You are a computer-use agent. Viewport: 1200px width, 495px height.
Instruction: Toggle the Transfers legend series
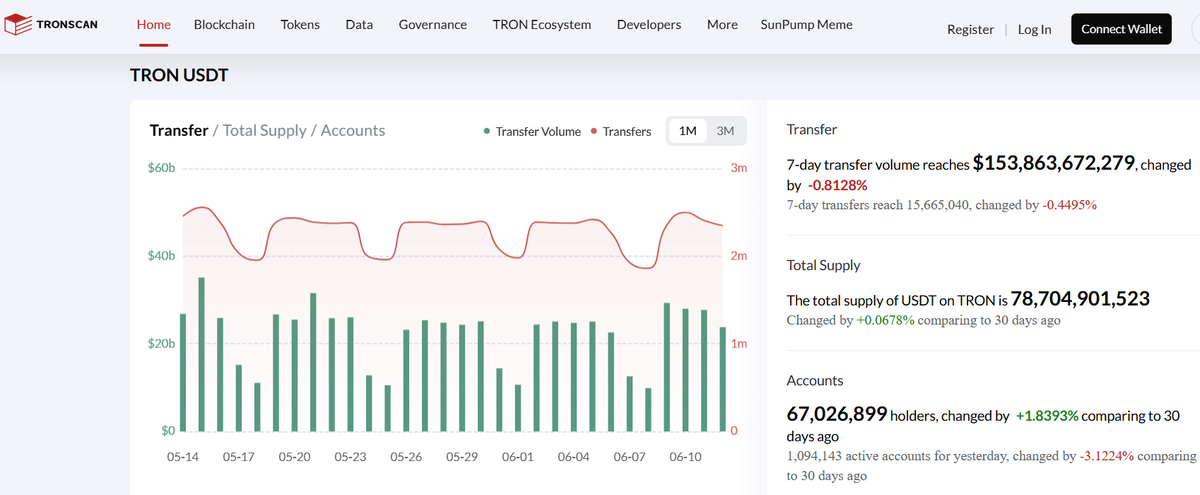pos(621,131)
